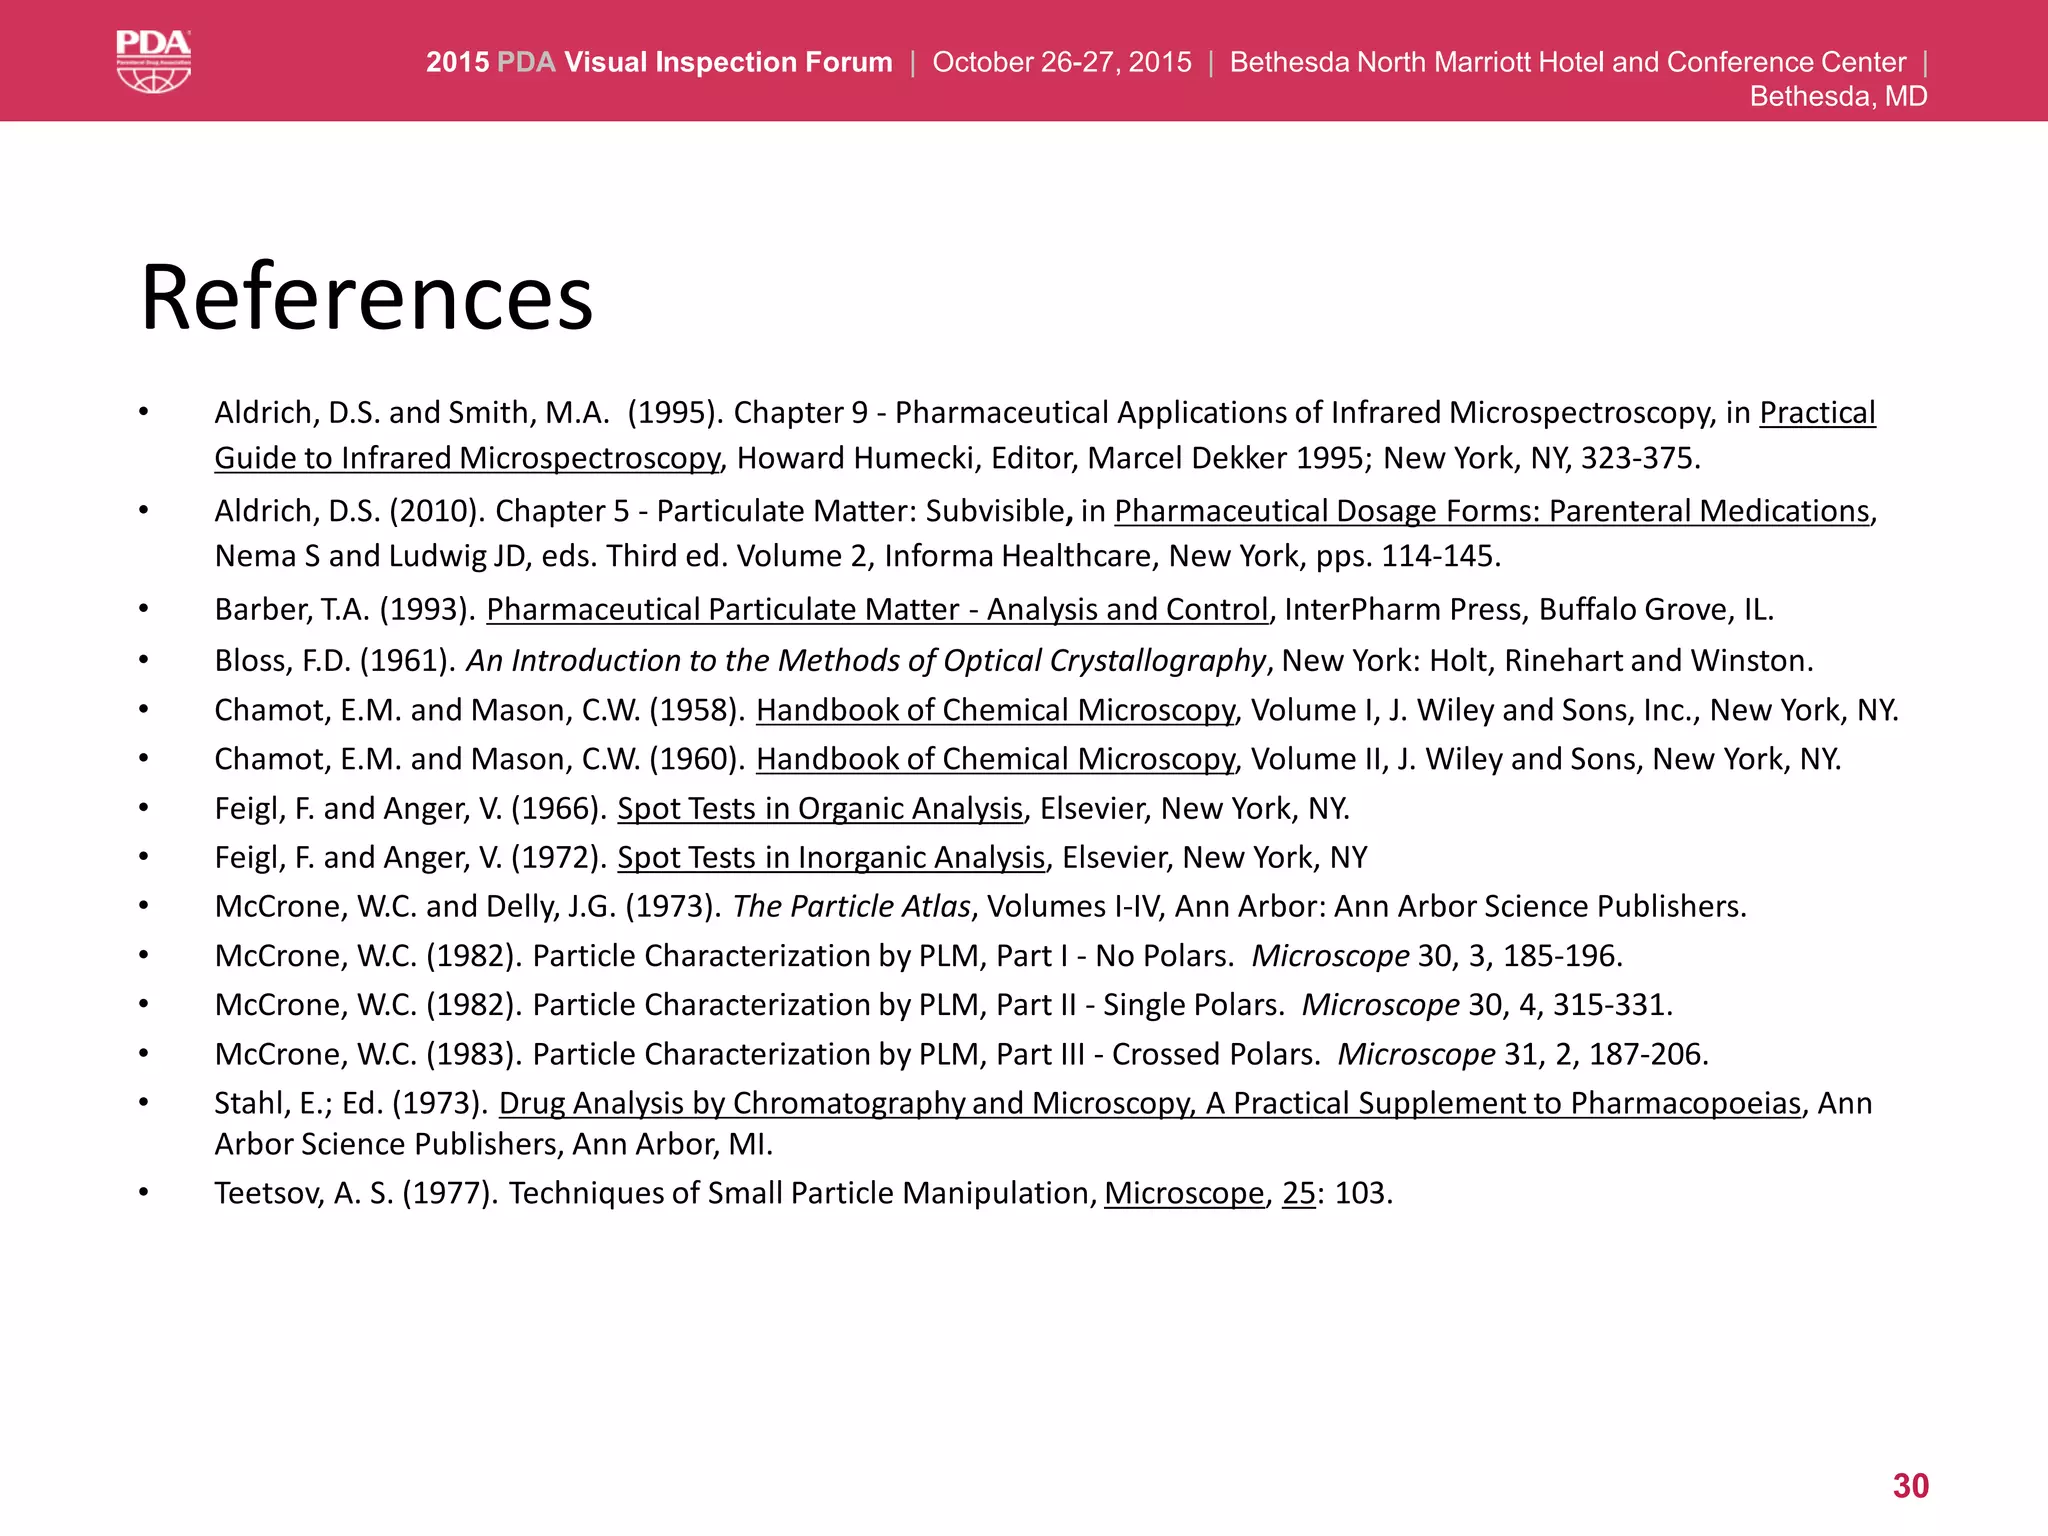2048x1536 pixels.
Task: Click 'New York: Holt, Rinehart and Winston.' text
Action: click(1548, 661)
